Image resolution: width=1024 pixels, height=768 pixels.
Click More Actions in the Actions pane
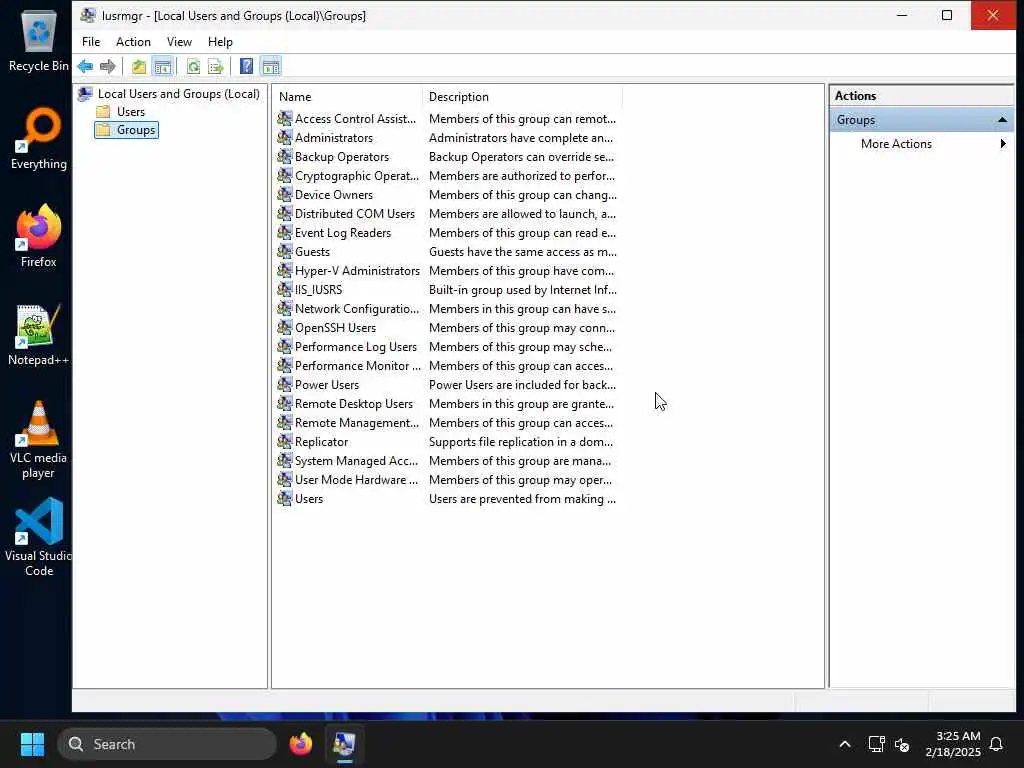pos(896,144)
